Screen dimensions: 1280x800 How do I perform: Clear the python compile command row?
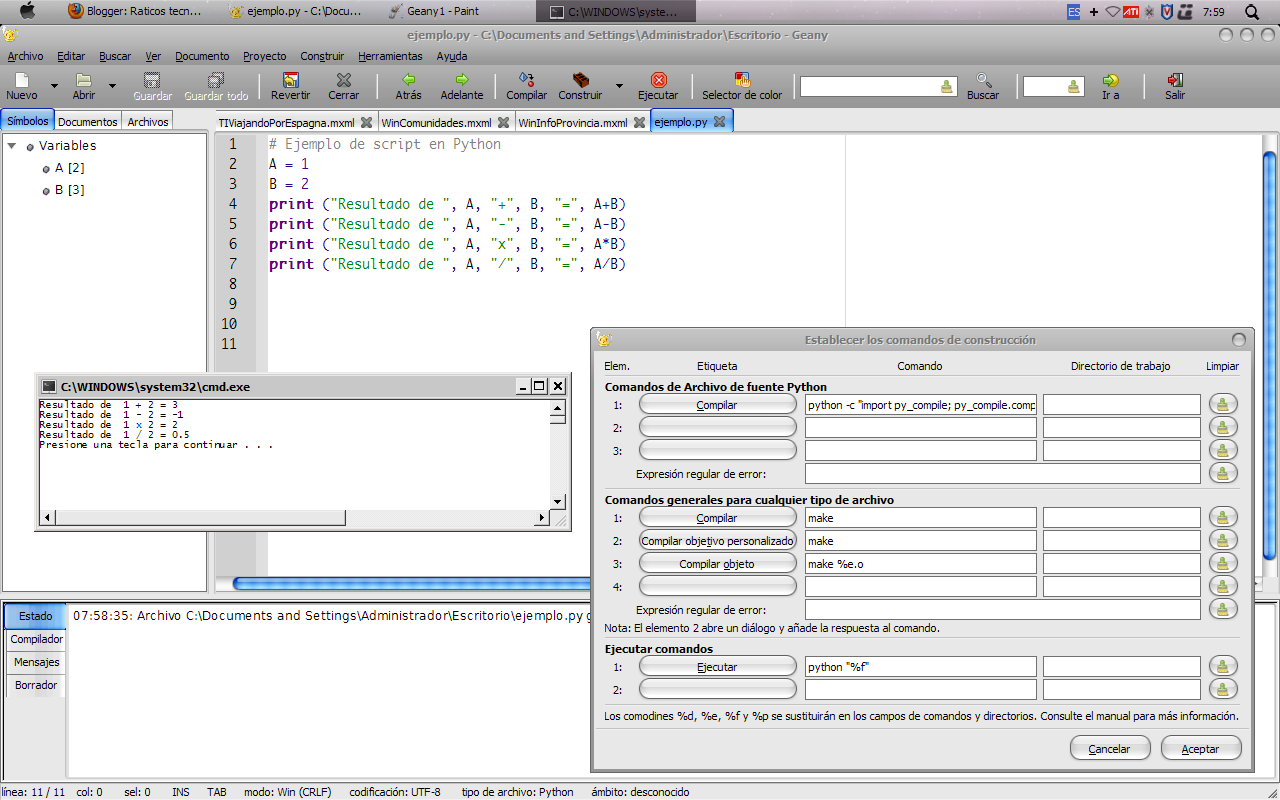[x=1223, y=404]
